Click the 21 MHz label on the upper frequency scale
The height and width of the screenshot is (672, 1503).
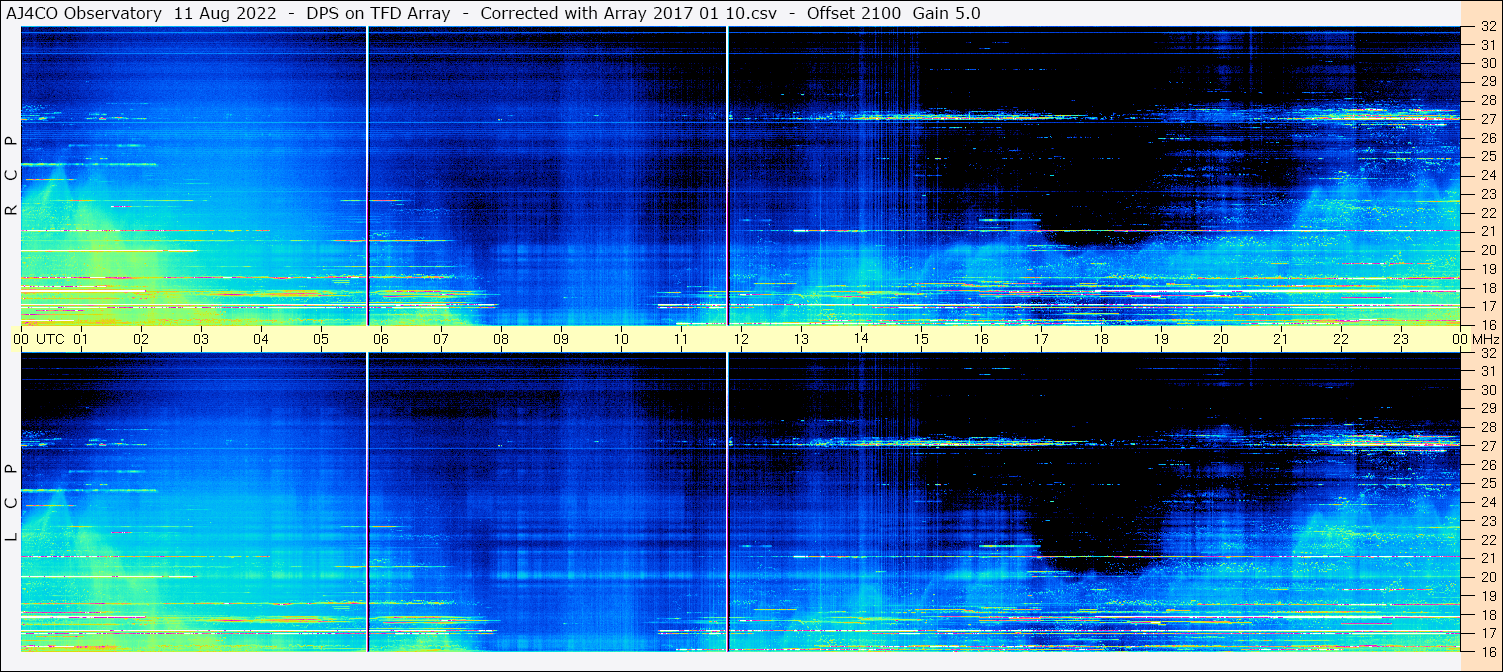[x=1487, y=231]
